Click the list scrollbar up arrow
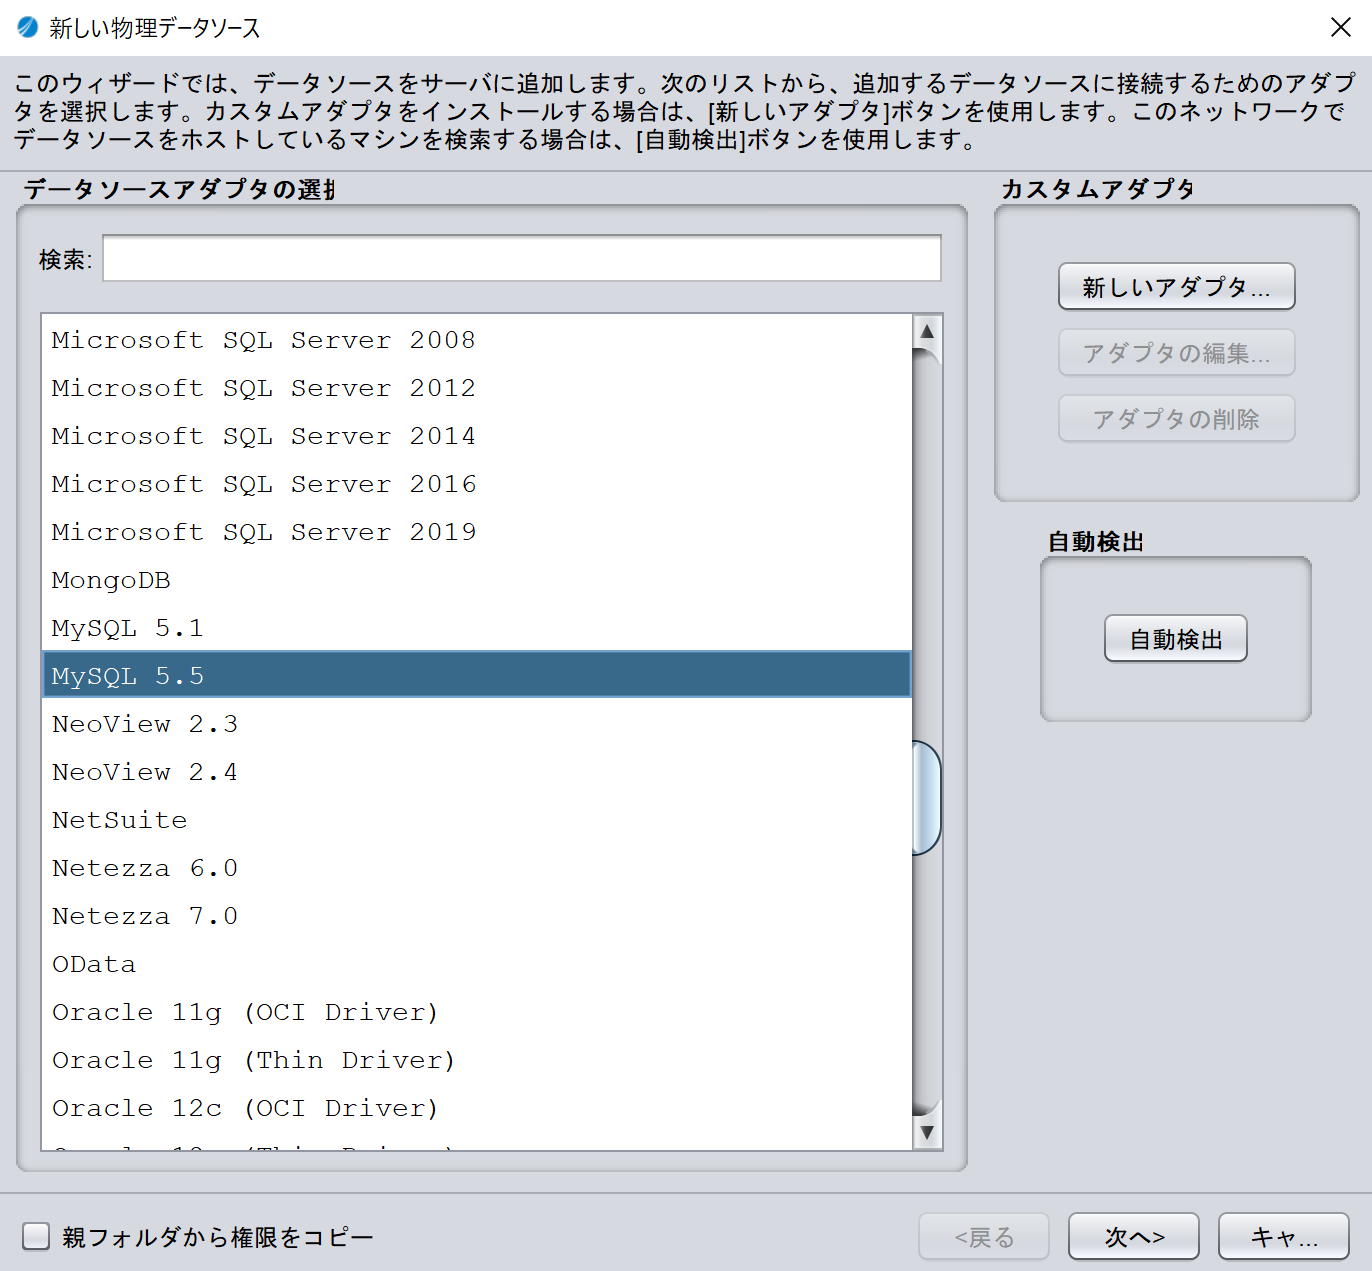The height and width of the screenshot is (1271, 1372). 927,331
